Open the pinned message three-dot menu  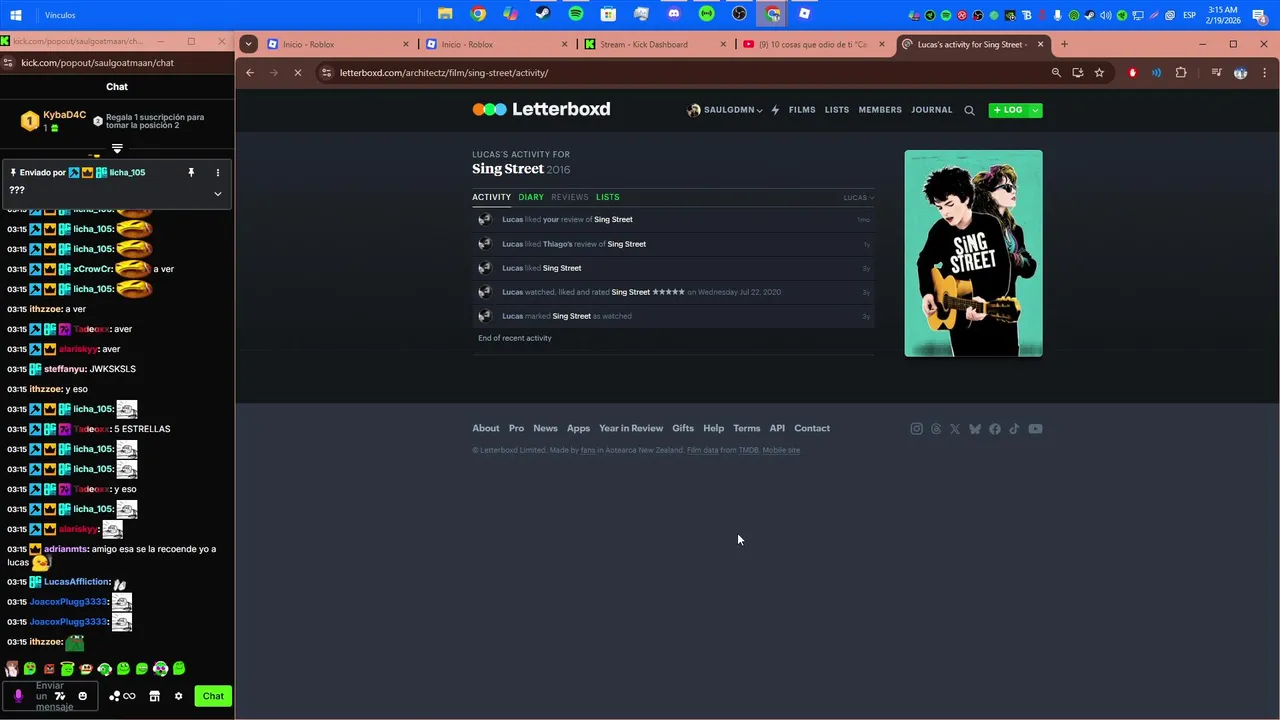218,173
